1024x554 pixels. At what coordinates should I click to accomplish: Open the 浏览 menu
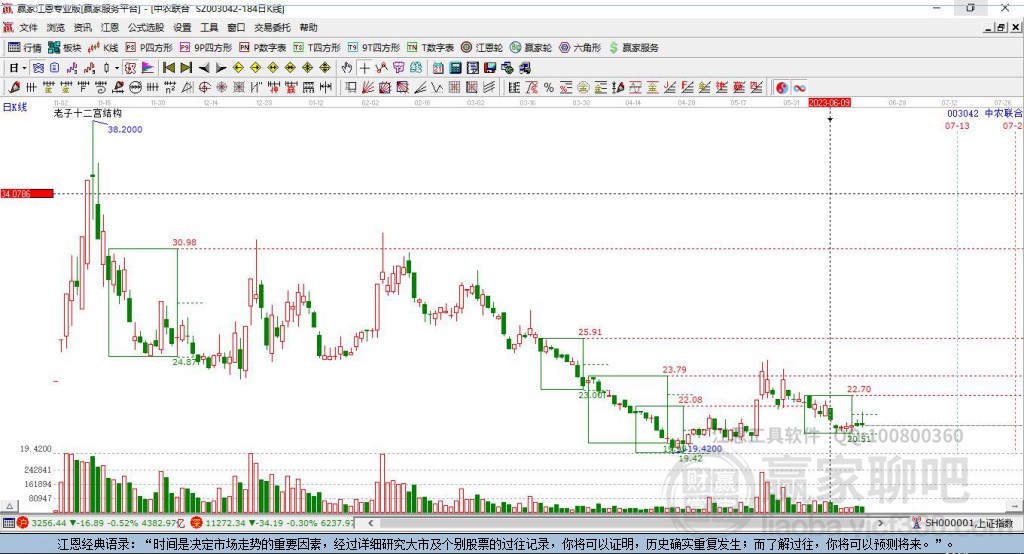point(56,27)
